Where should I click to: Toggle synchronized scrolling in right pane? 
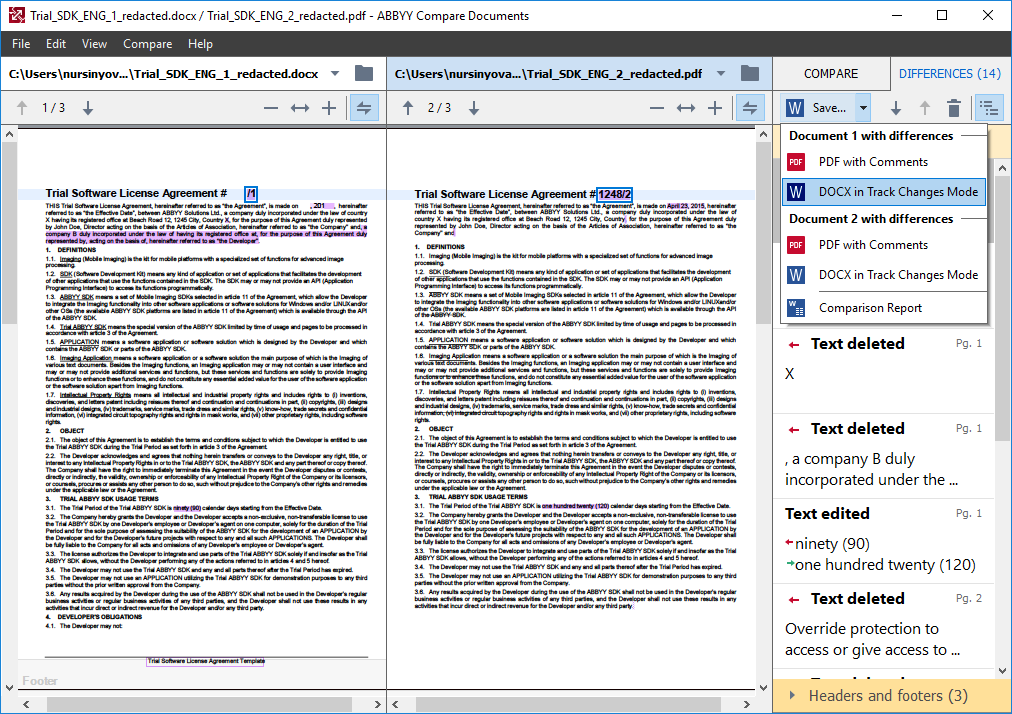[750, 108]
